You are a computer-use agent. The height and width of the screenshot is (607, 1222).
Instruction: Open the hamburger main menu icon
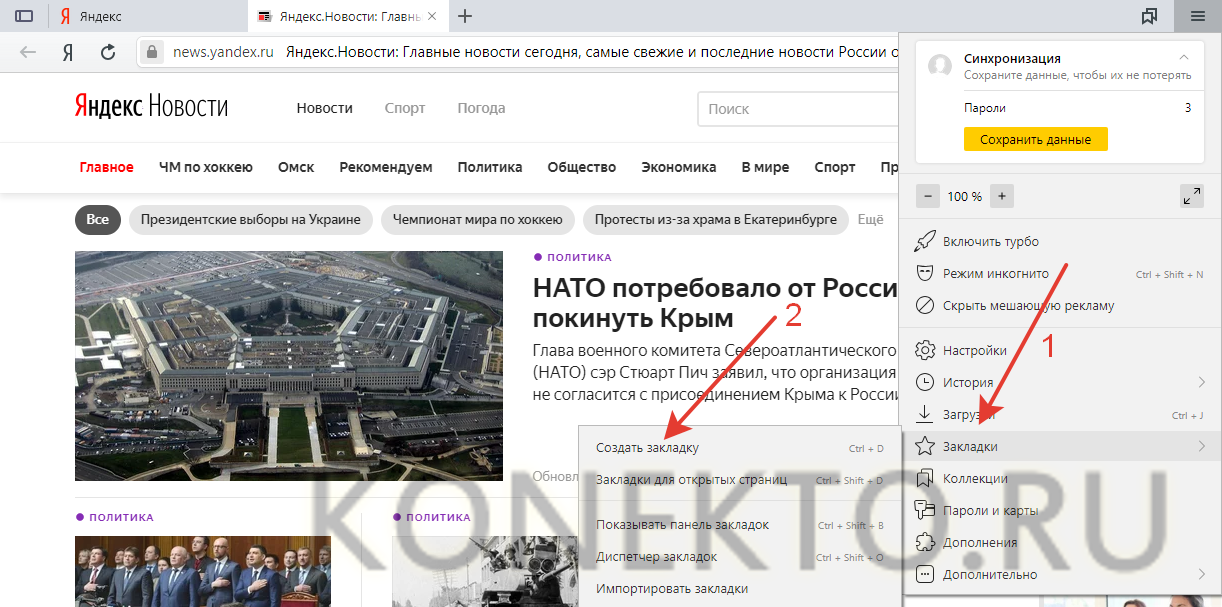[x=1197, y=16]
